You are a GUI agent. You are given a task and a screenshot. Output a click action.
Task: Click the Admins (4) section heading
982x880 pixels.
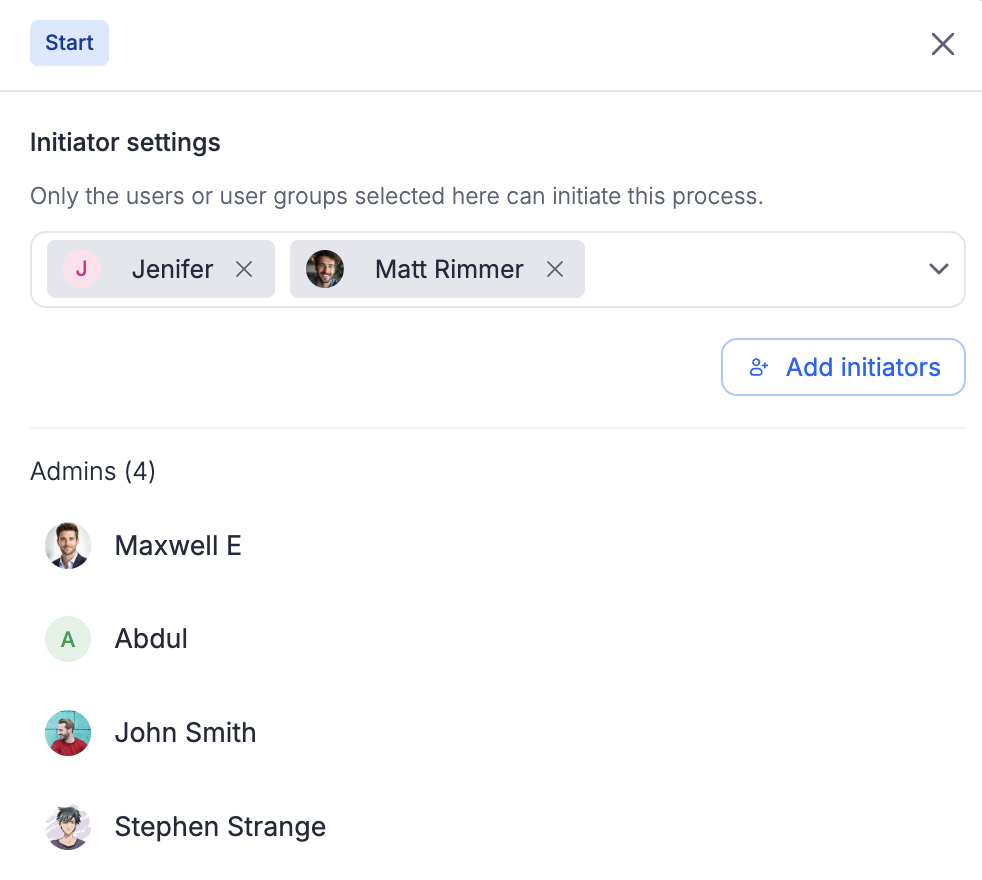[x=93, y=471]
